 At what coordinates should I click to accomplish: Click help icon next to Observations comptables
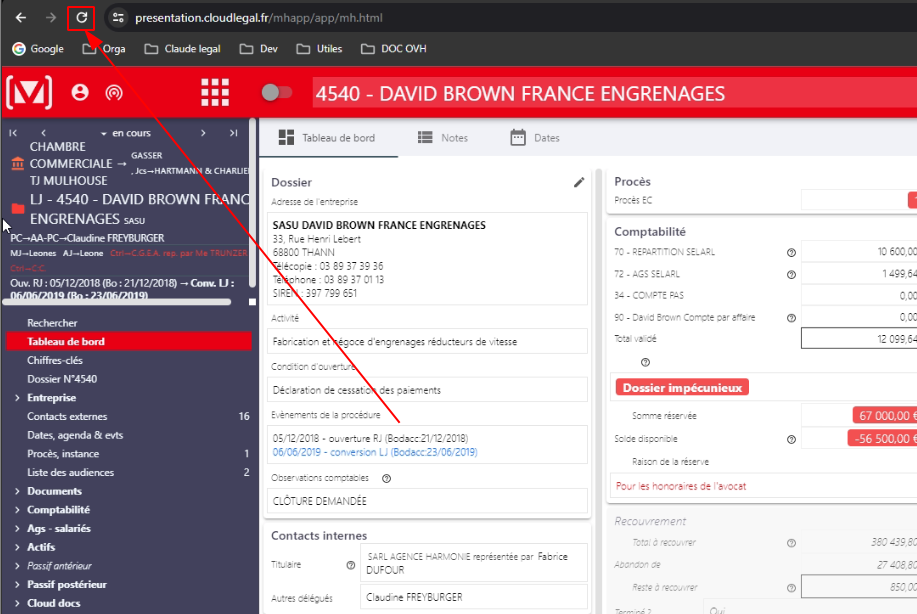[x=387, y=478]
